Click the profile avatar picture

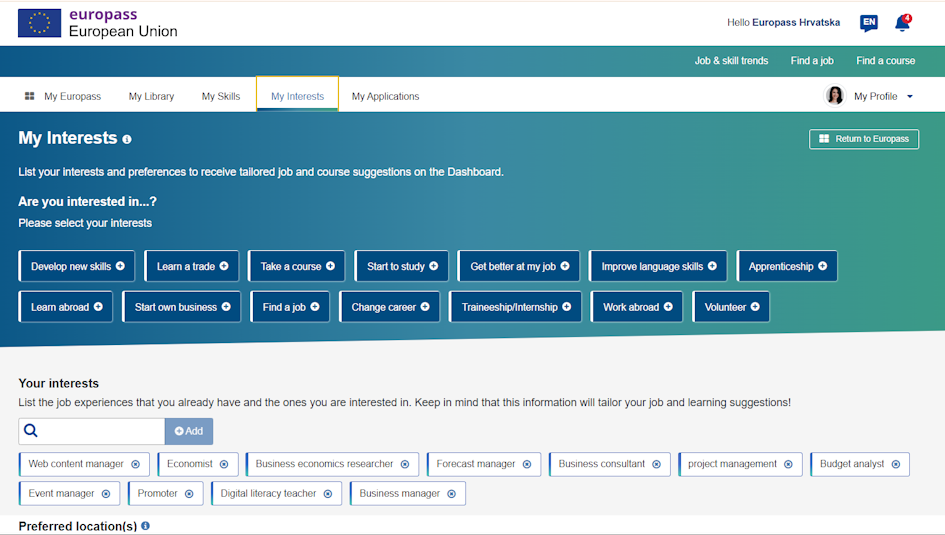tap(835, 96)
